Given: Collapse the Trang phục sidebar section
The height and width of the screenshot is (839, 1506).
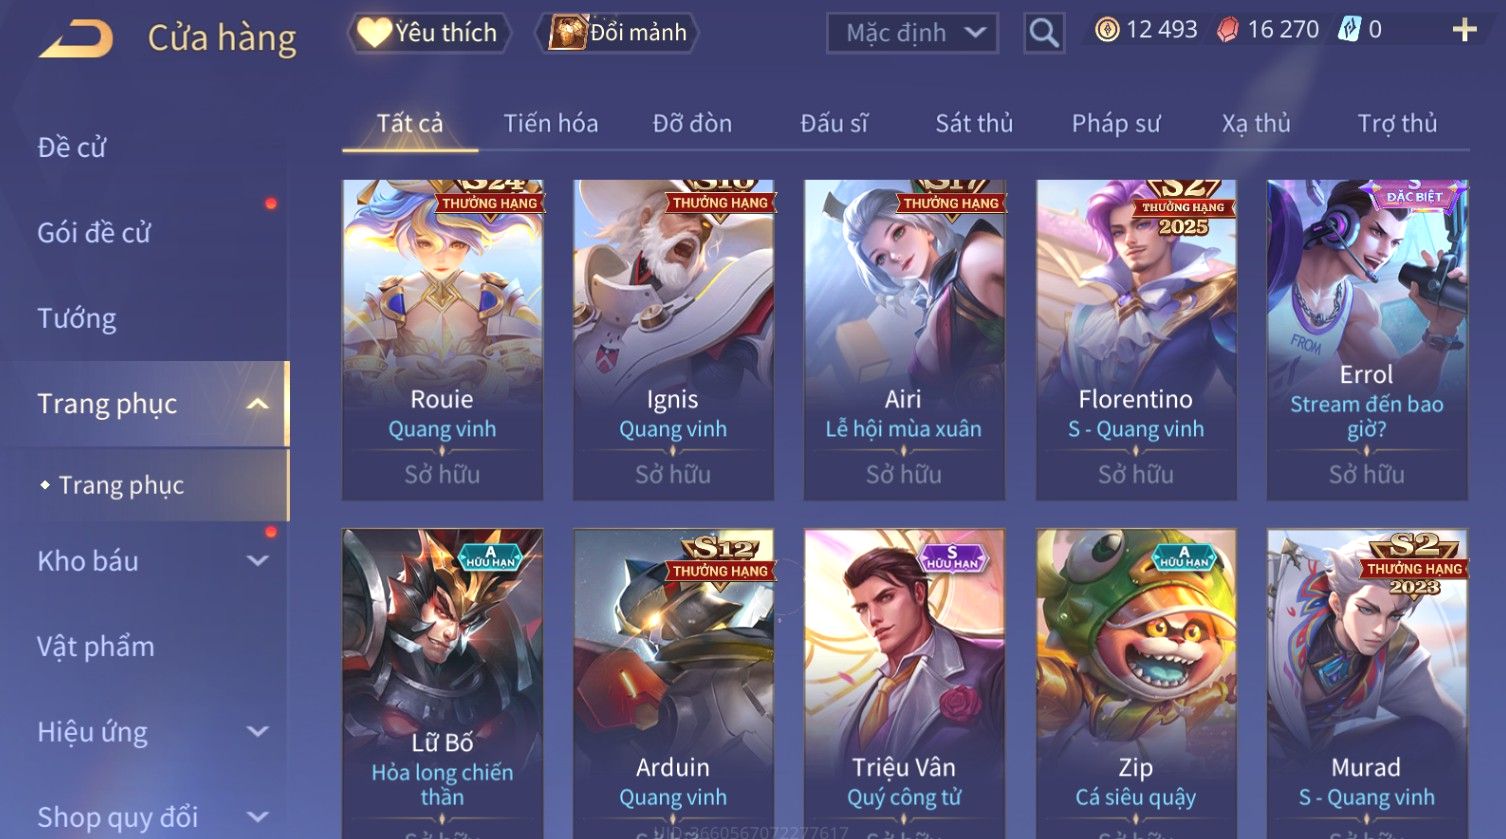Looking at the screenshot, I should [258, 404].
